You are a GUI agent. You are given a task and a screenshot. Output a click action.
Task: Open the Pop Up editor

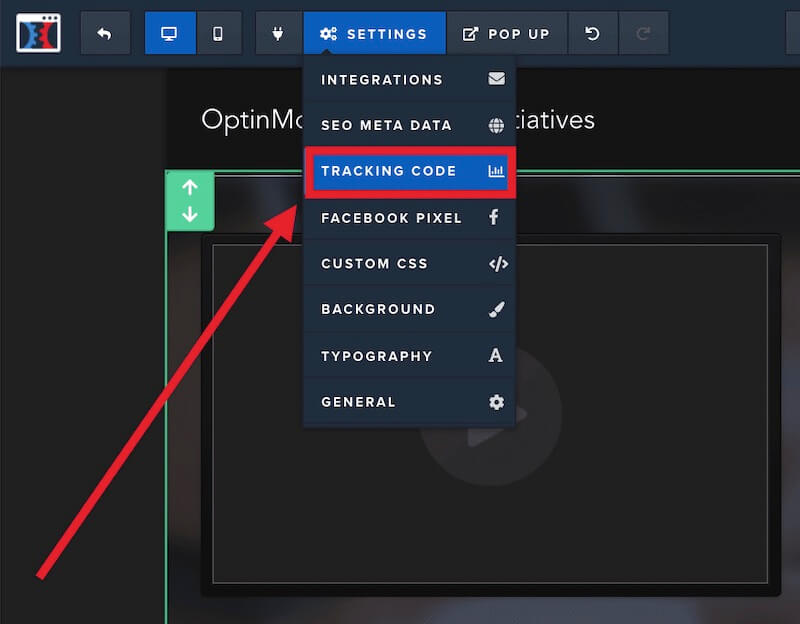[x=507, y=33]
